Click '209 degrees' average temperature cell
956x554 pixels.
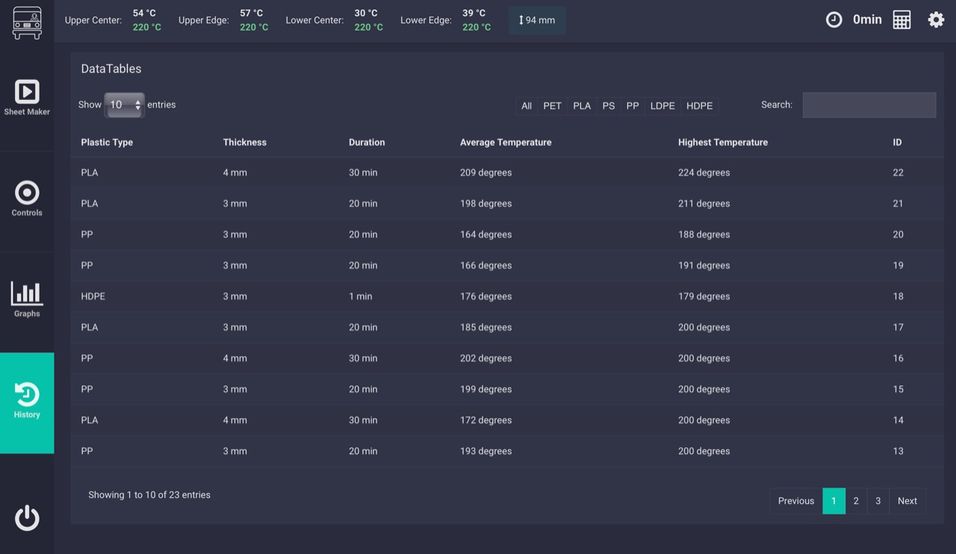[486, 172]
